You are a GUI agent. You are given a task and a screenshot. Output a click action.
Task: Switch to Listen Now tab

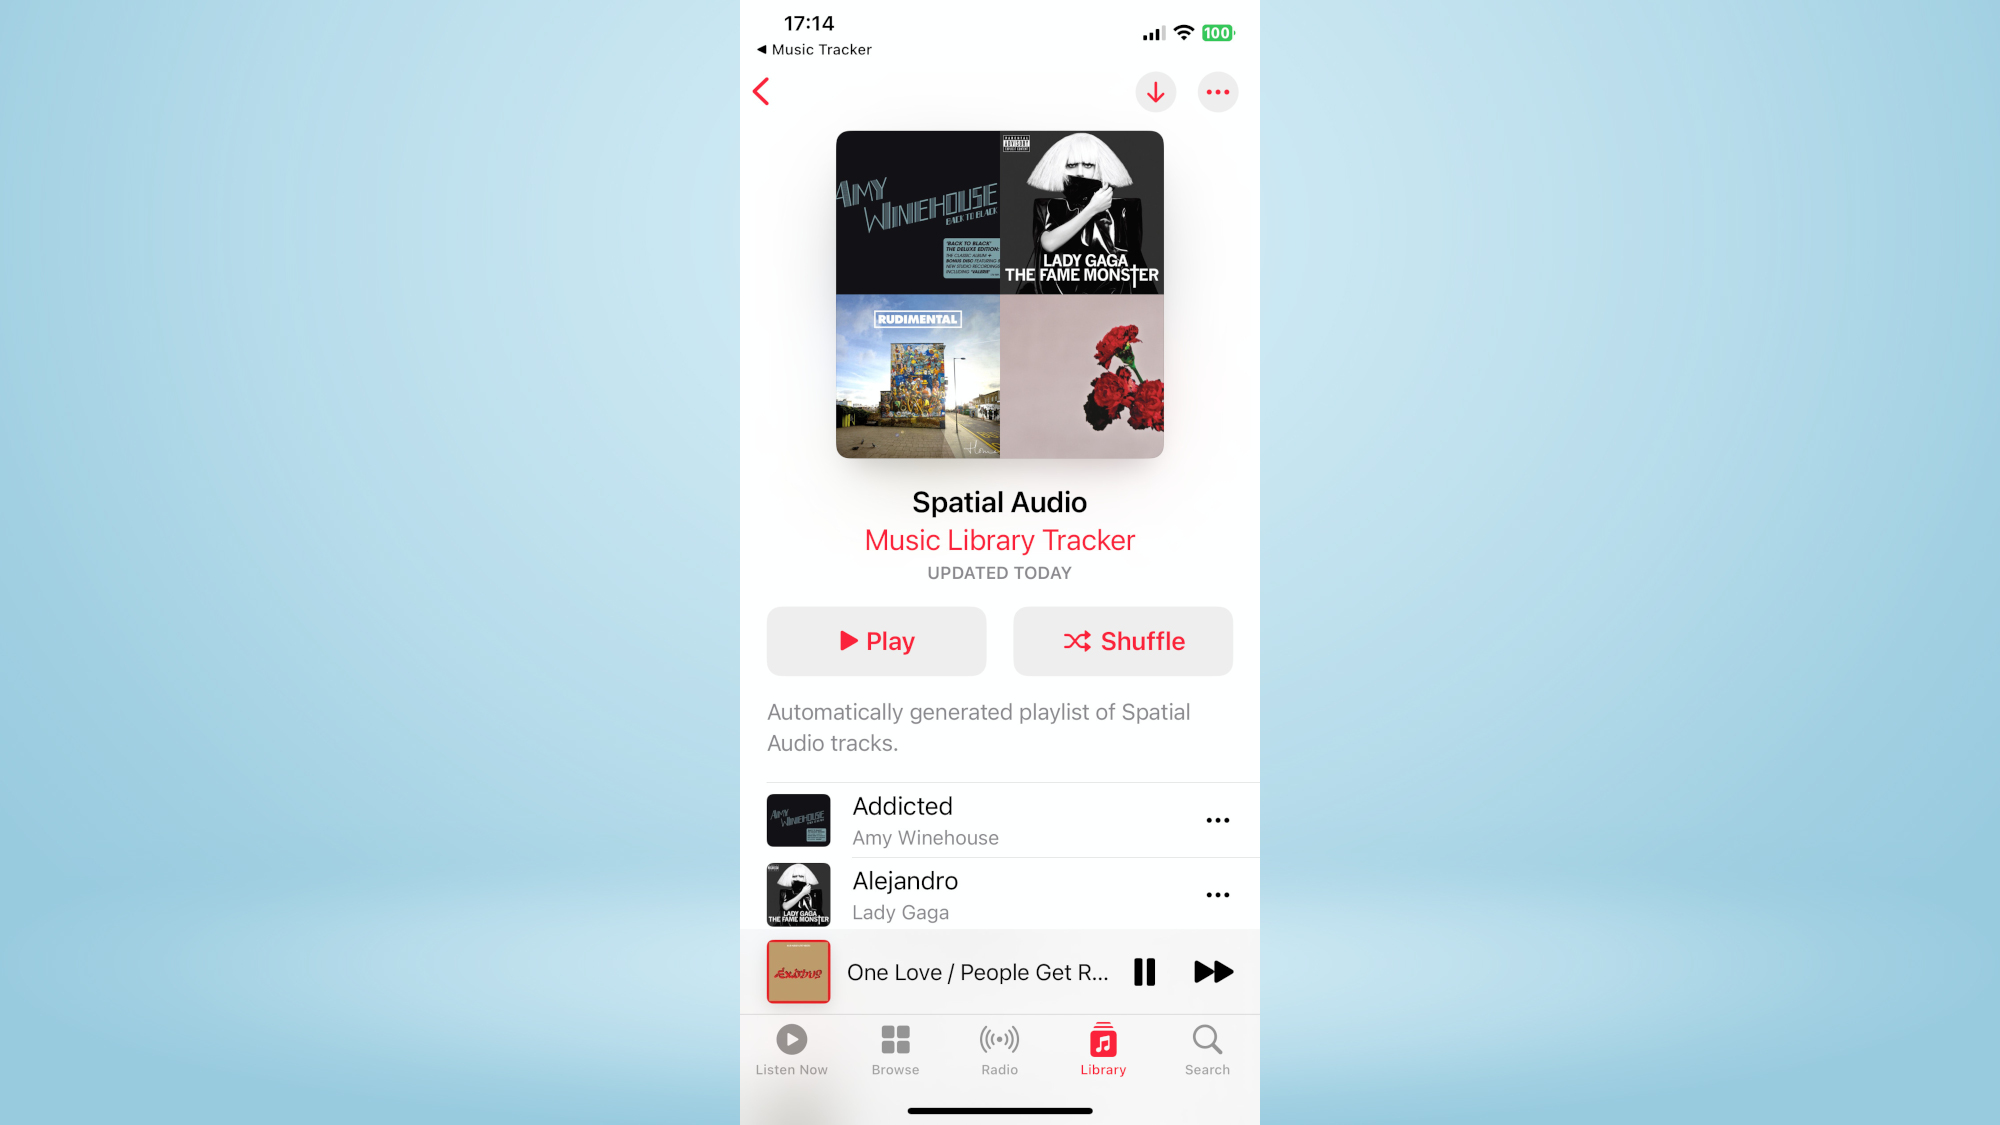(791, 1049)
